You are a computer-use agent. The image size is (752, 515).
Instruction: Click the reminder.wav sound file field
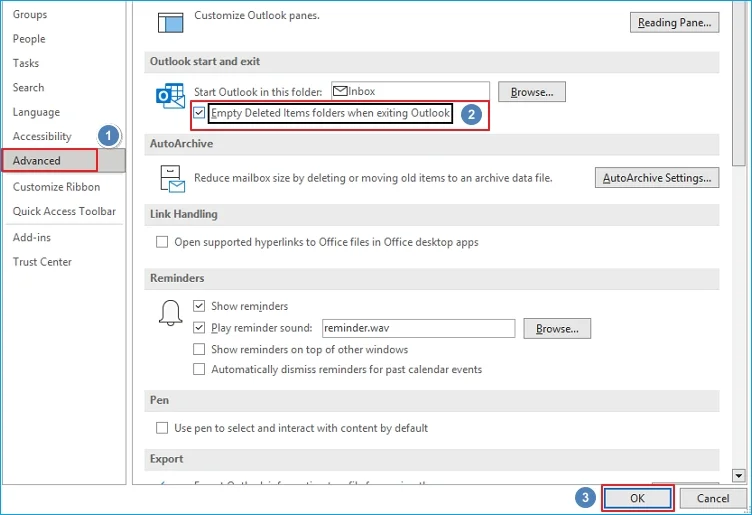pos(417,328)
